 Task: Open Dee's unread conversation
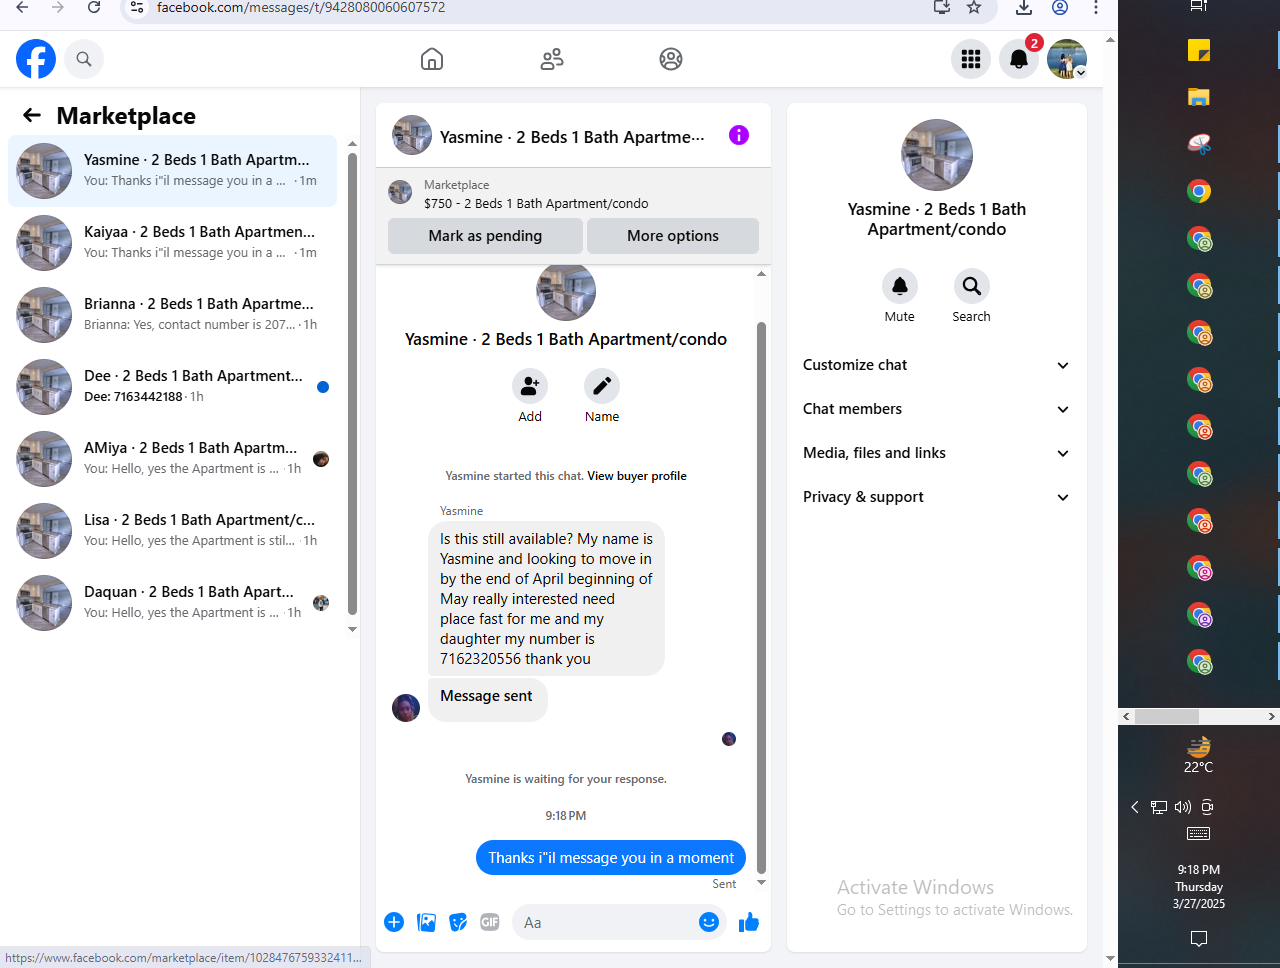(x=172, y=387)
